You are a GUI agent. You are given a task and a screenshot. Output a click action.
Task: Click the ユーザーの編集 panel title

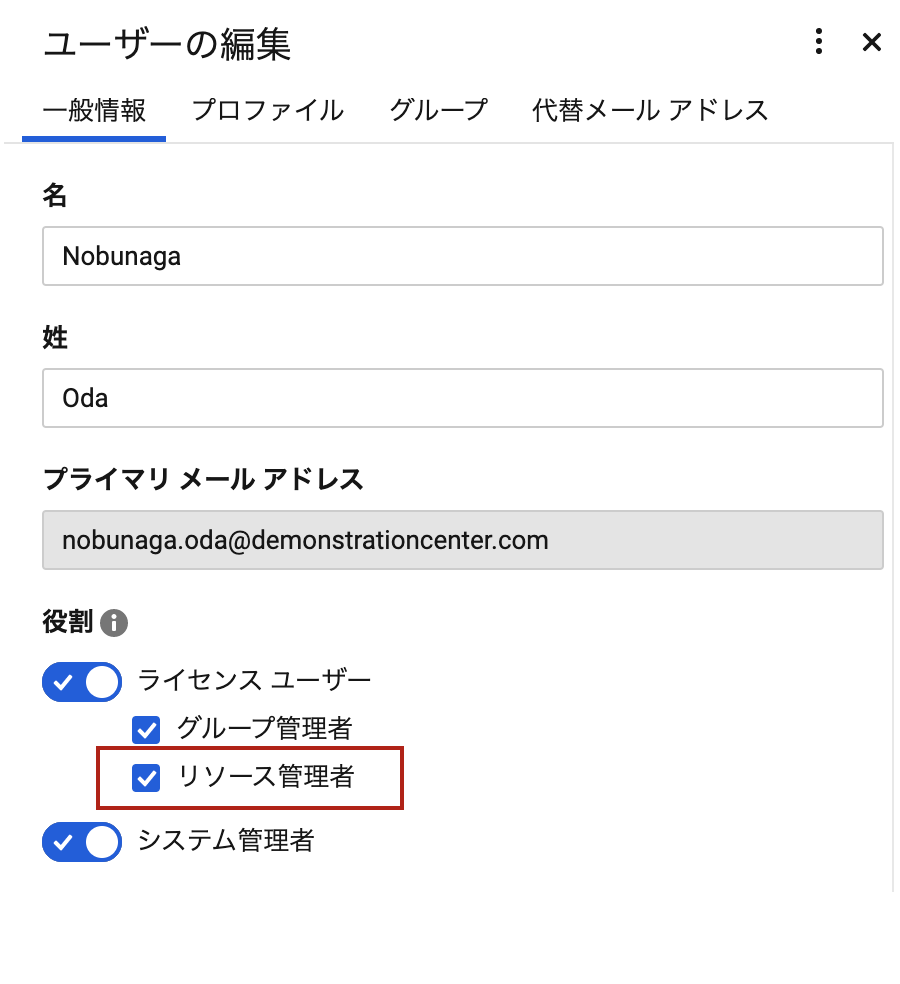tap(167, 45)
